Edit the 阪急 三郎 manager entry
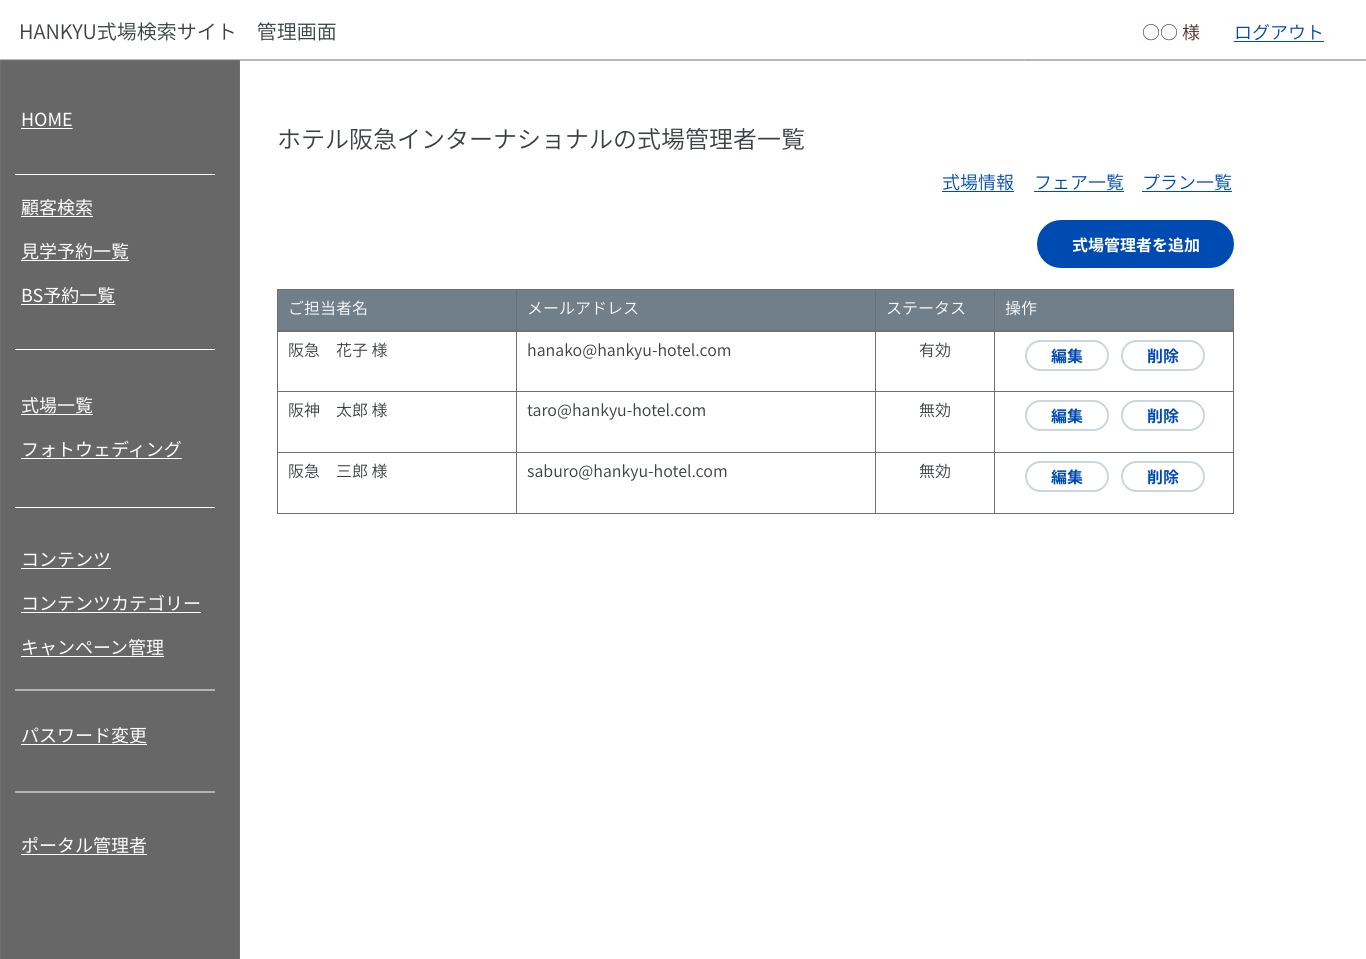This screenshot has height=959, width=1366. coord(1066,477)
